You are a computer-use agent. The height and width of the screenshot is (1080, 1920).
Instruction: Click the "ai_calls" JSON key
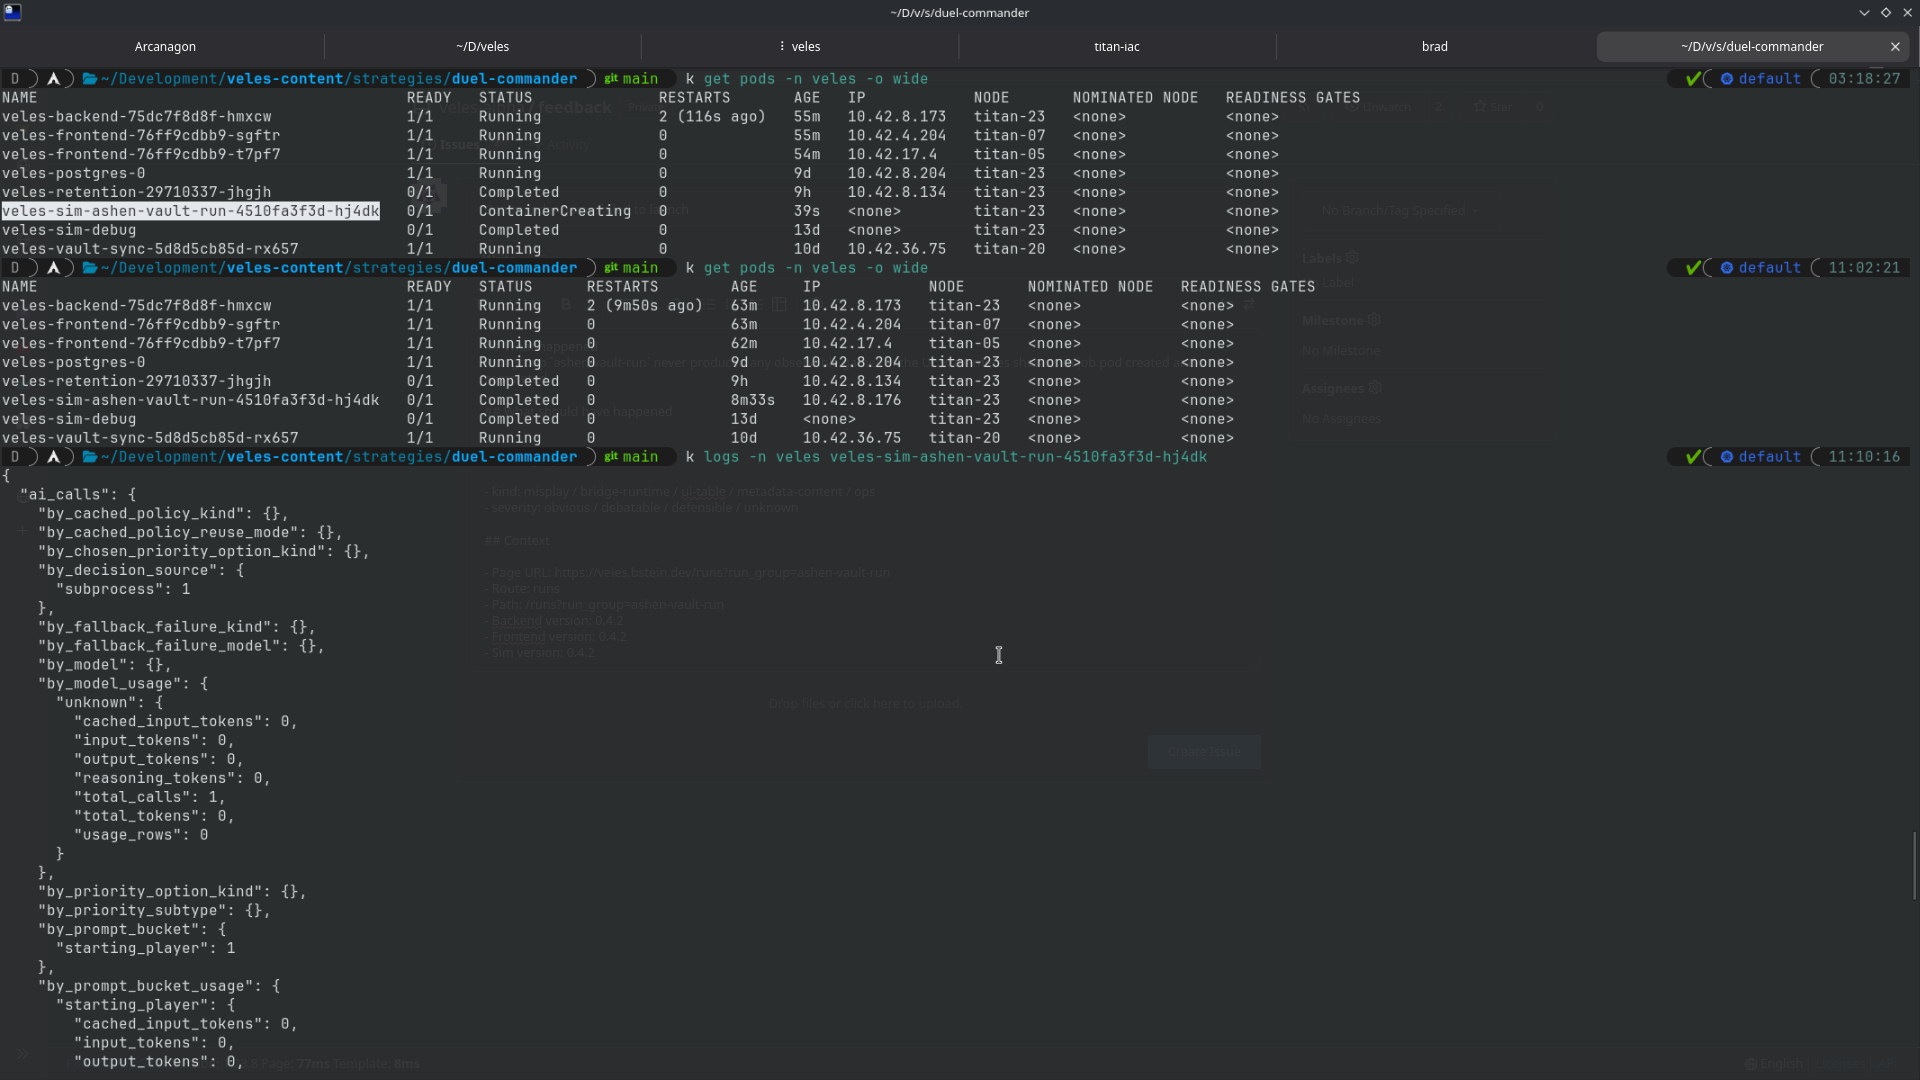click(x=65, y=495)
